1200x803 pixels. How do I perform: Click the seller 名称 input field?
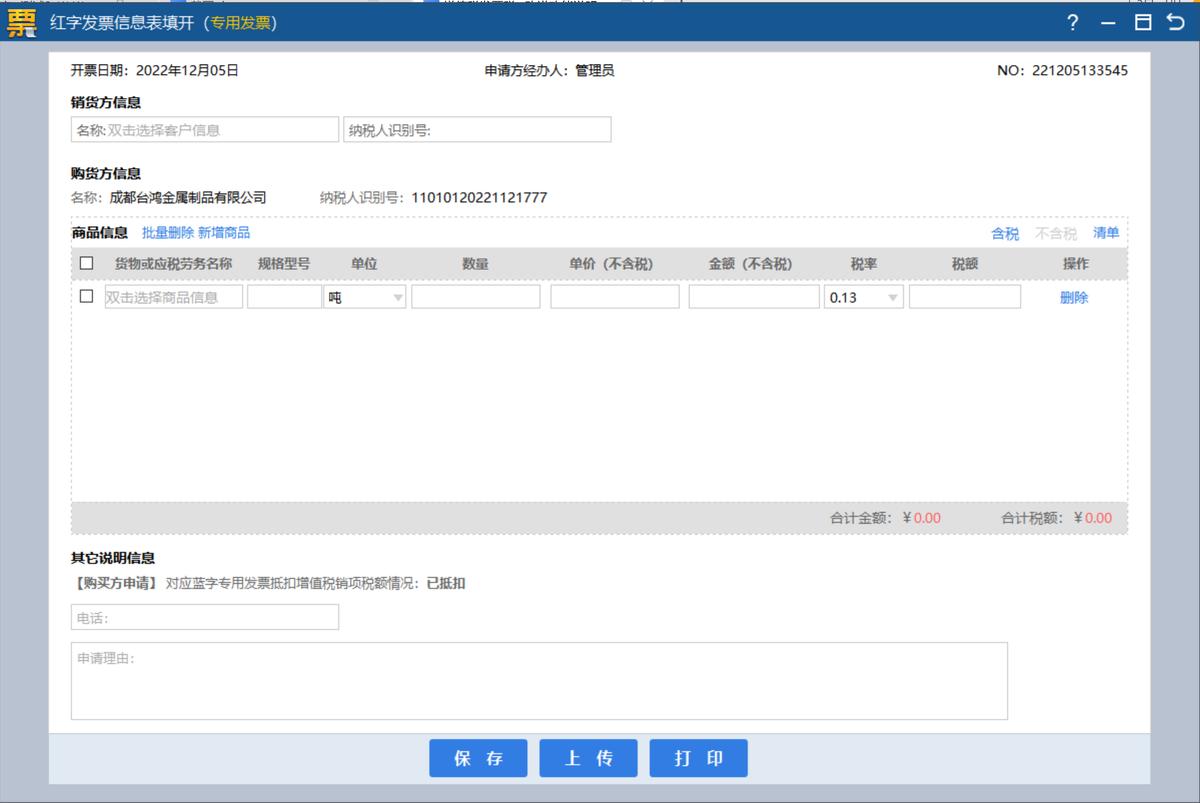coord(204,128)
